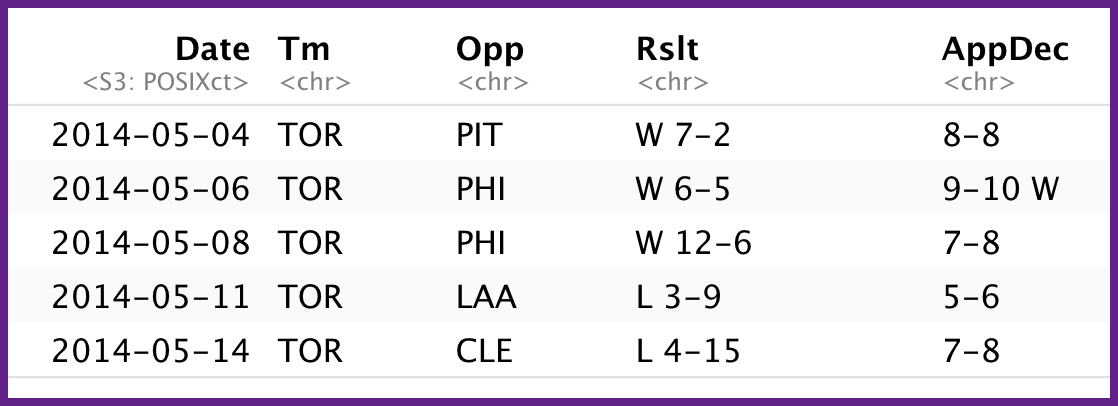Click the Date column header
Screen dimensions: 1118x406
[212, 49]
